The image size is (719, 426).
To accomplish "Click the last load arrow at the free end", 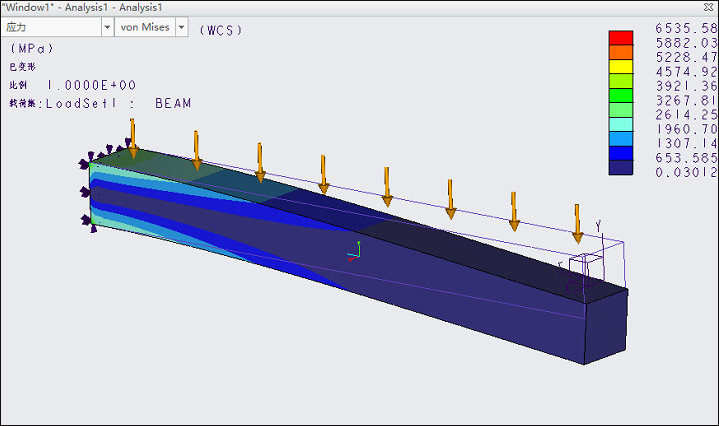I will click(x=578, y=224).
